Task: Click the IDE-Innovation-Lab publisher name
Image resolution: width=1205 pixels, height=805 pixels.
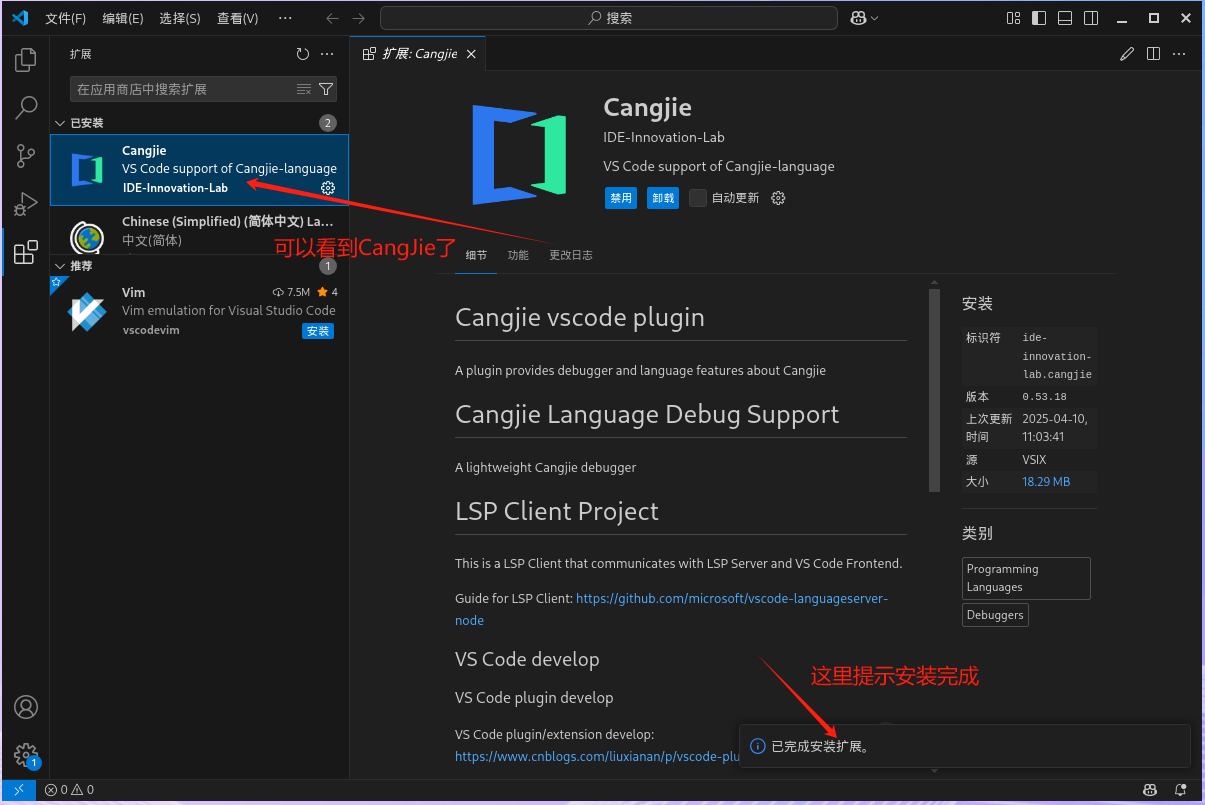Action: [664, 137]
